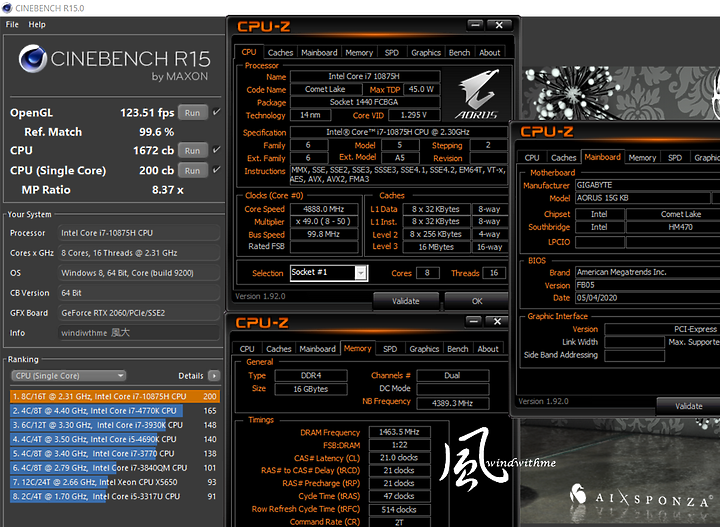Select ranking row 1 Intel Core i7-10875H
This screenshot has height=527, width=720.
(115, 397)
